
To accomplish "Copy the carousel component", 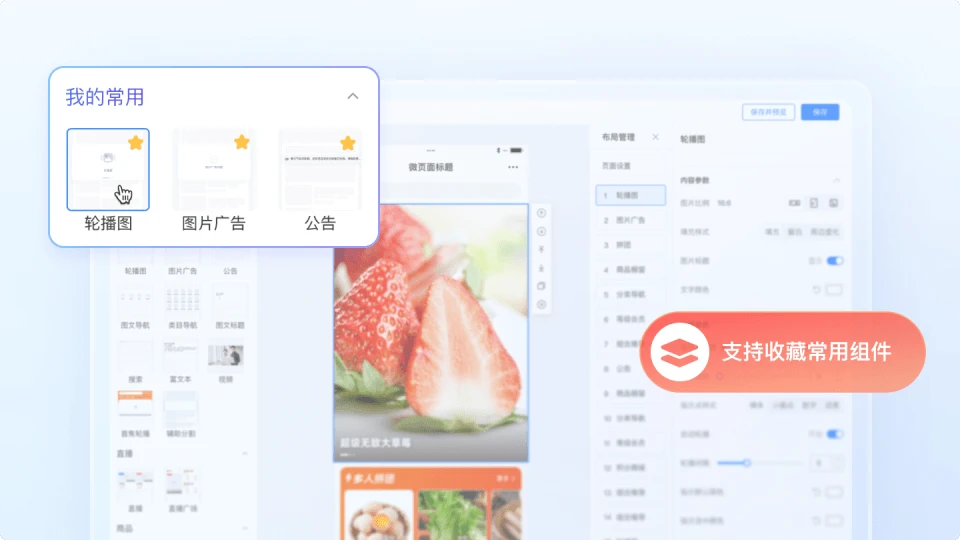I will coord(541,286).
